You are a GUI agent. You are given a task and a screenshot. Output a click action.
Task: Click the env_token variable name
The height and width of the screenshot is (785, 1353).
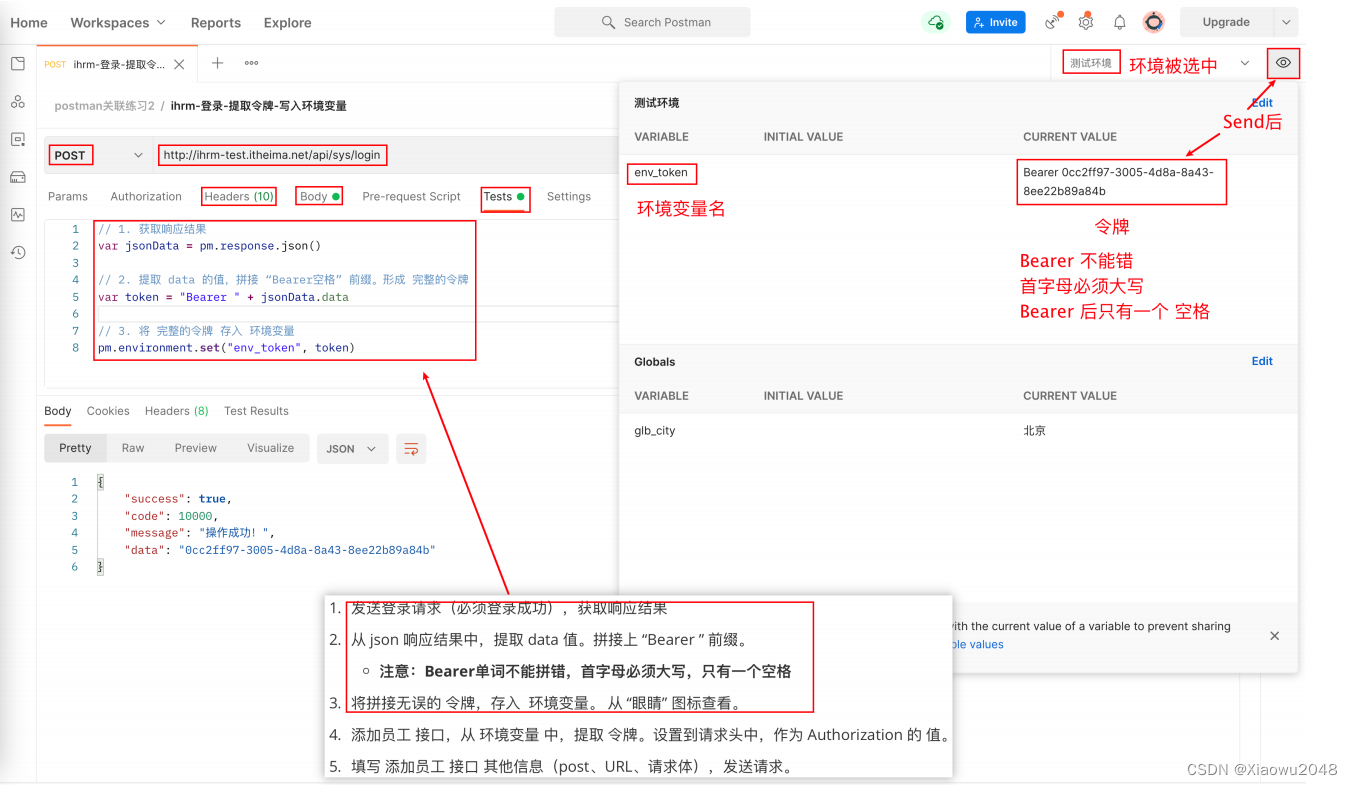point(661,173)
